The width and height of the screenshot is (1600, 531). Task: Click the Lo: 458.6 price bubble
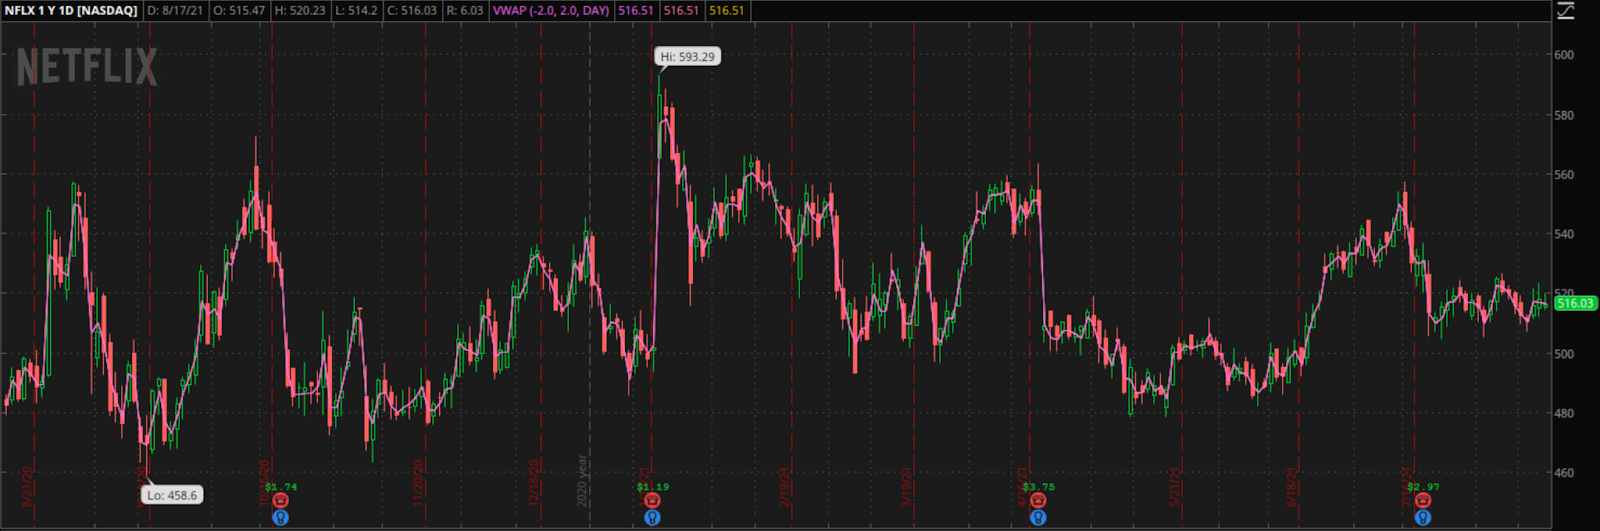pyautogui.click(x=172, y=495)
